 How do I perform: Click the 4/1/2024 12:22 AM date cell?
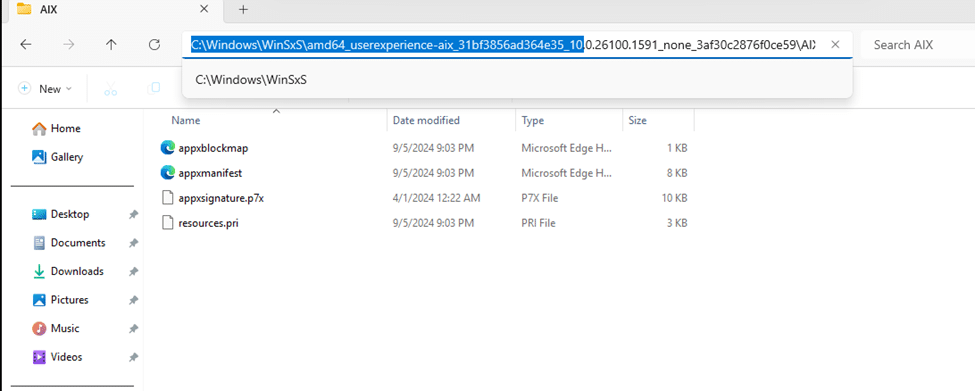[436, 198]
